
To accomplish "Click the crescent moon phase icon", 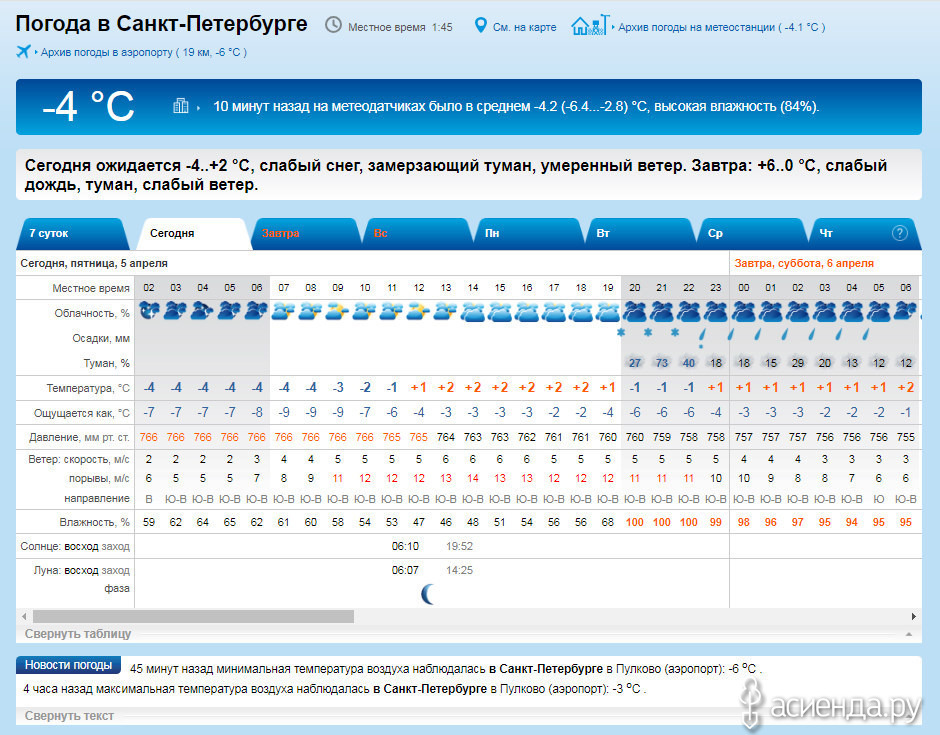I will coord(428,594).
